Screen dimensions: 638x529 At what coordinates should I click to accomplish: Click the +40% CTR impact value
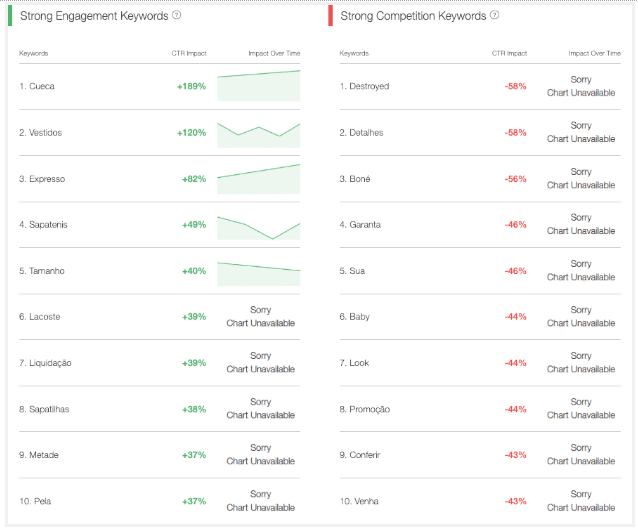click(x=194, y=271)
